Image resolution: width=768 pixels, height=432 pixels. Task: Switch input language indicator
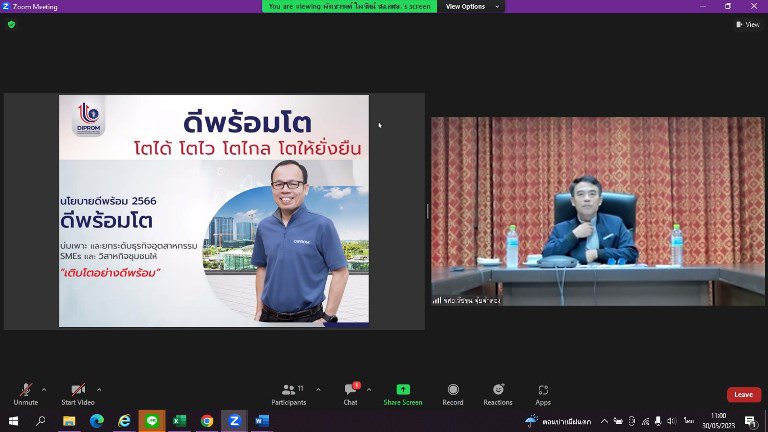[689, 421]
